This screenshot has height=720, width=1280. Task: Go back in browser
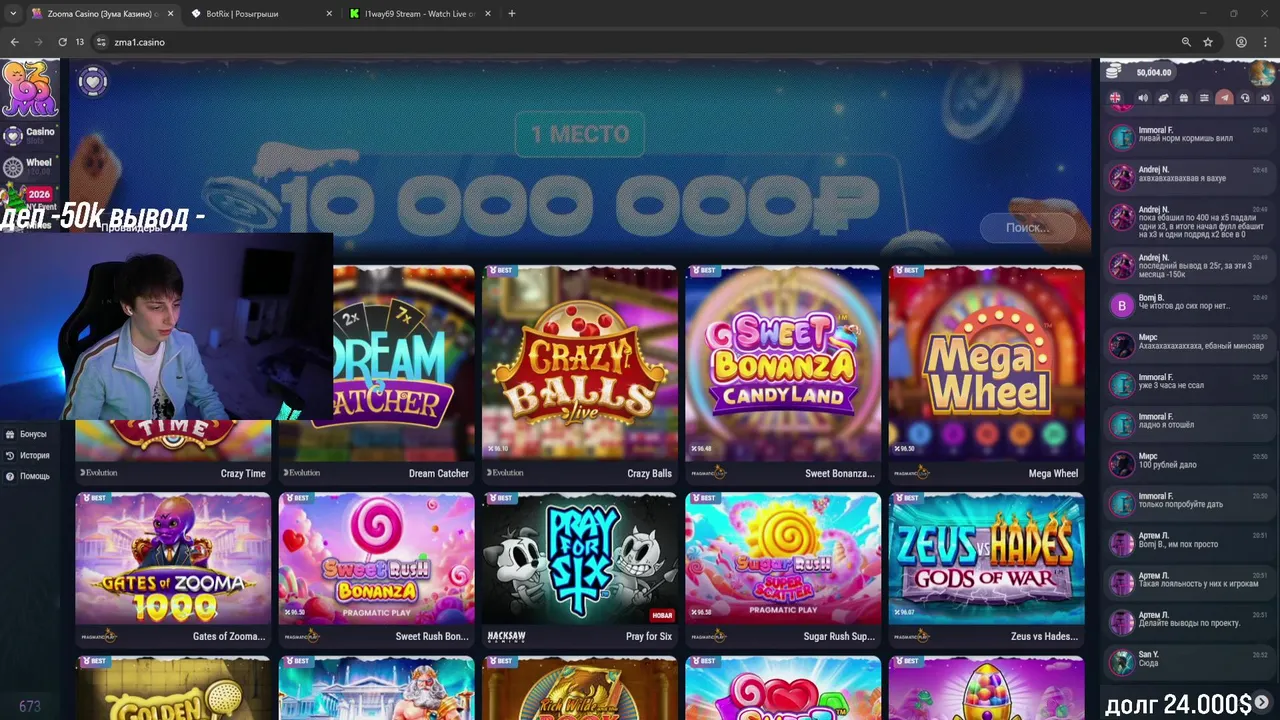(14, 42)
